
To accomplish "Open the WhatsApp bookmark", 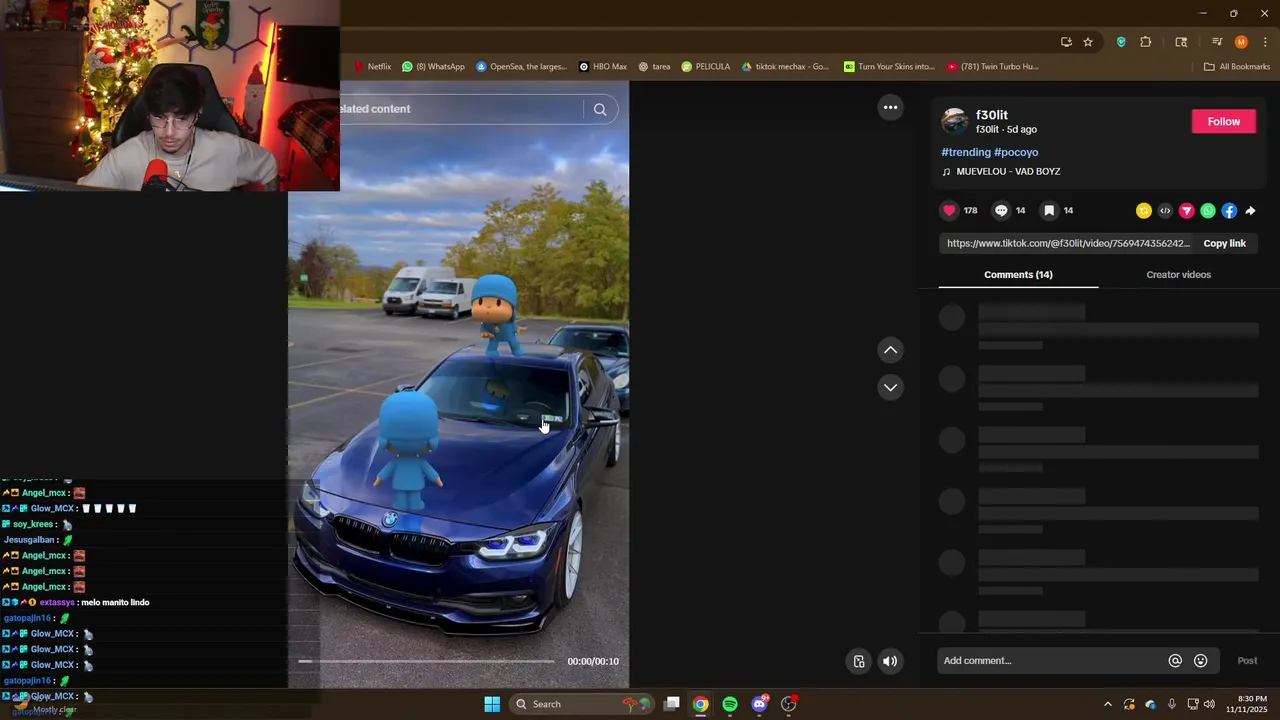I will [434, 67].
